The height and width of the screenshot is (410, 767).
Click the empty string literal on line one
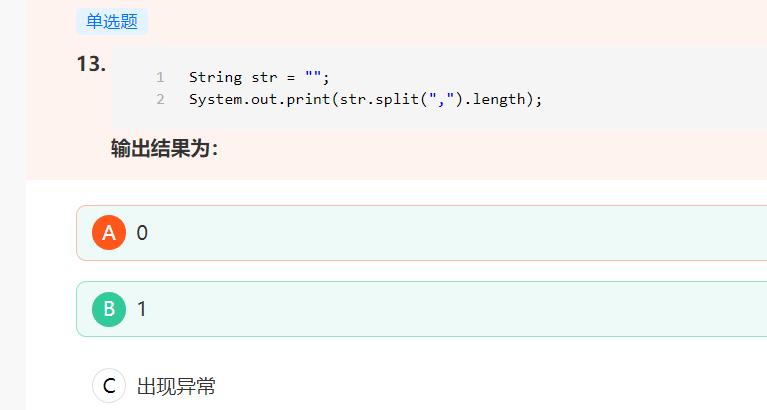coord(313,77)
